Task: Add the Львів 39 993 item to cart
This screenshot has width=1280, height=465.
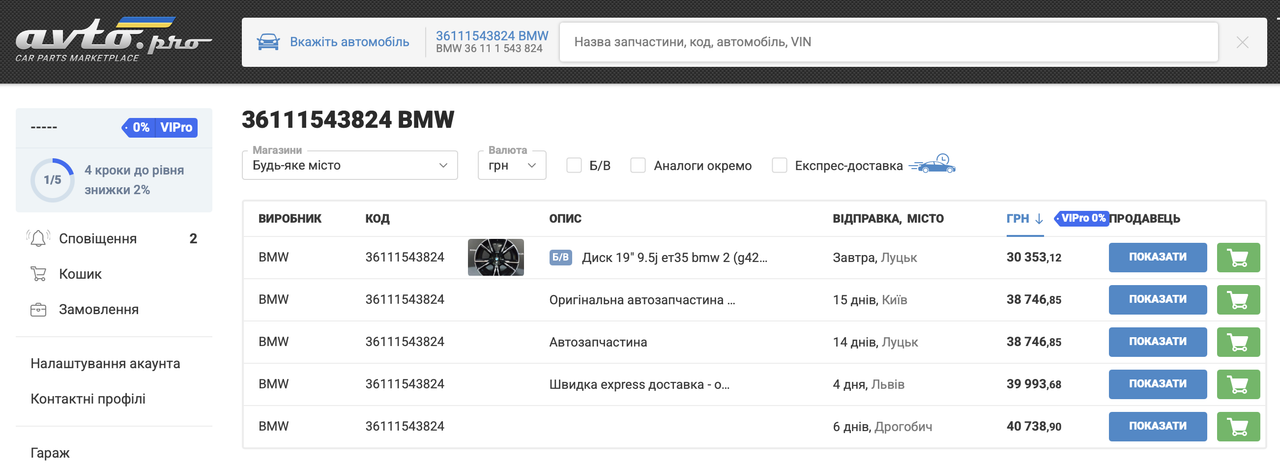Action: [1238, 384]
